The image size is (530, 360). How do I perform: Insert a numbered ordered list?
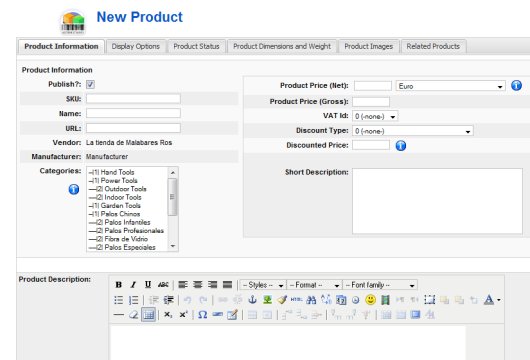(x=134, y=300)
